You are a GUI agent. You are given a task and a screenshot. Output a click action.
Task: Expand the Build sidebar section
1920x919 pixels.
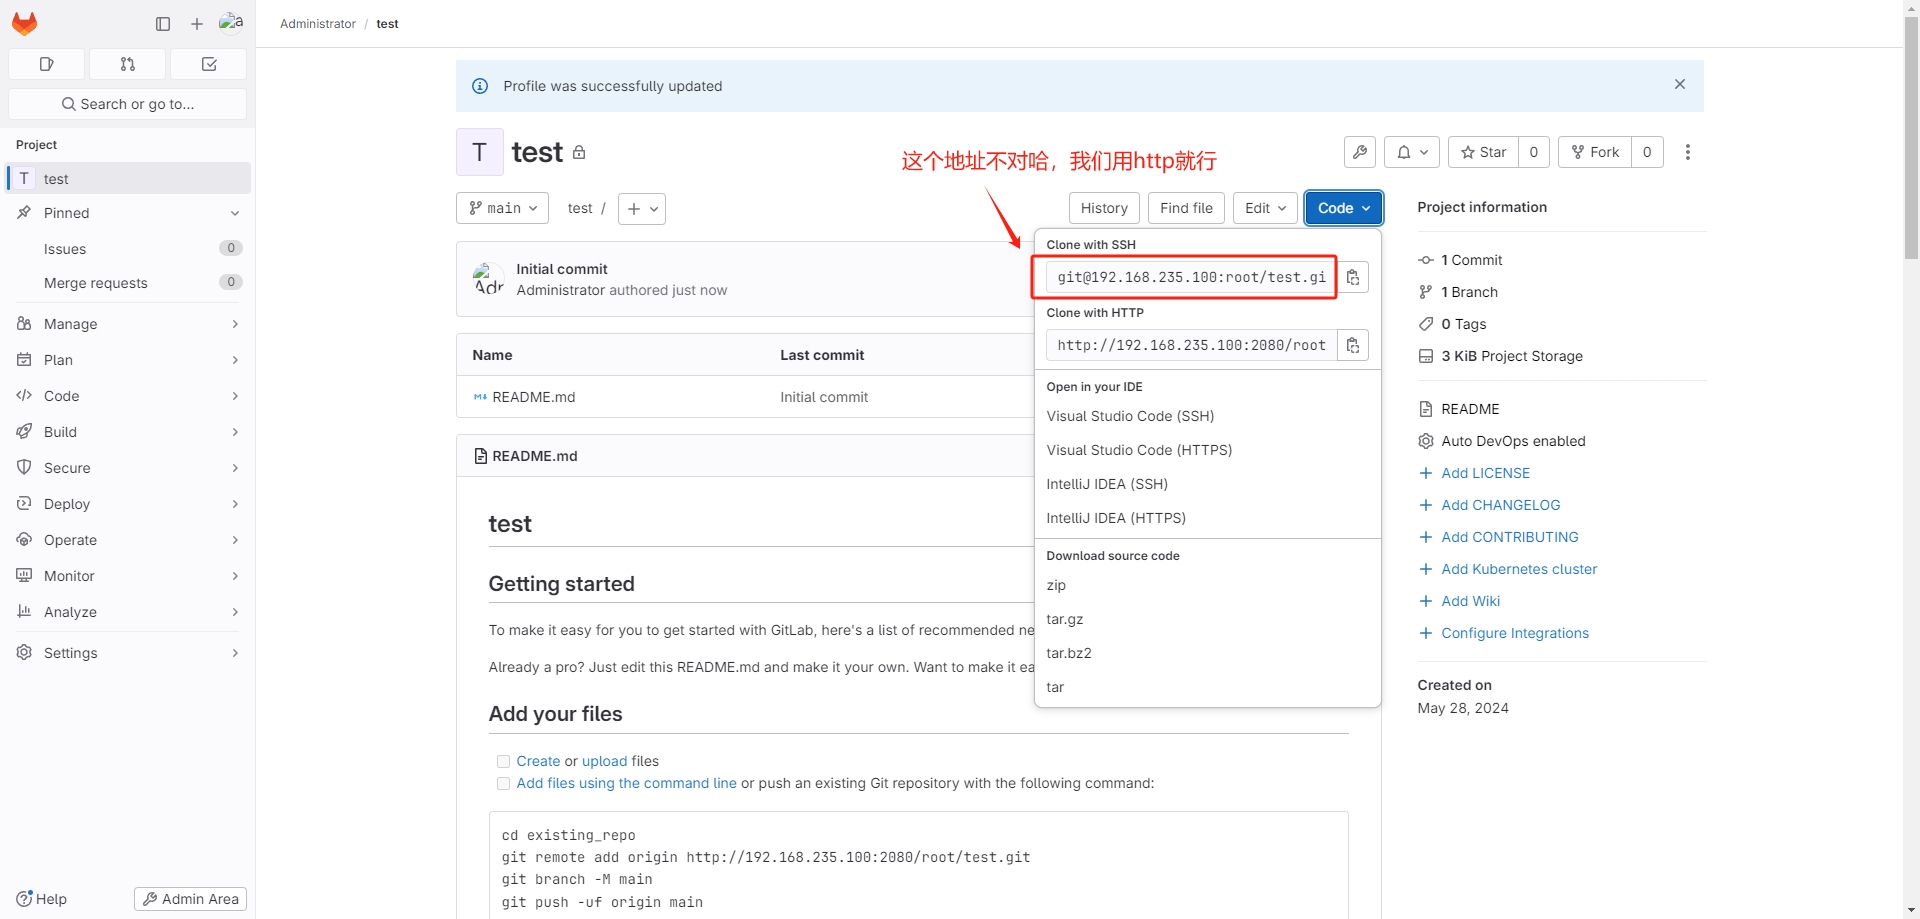point(128,432)
